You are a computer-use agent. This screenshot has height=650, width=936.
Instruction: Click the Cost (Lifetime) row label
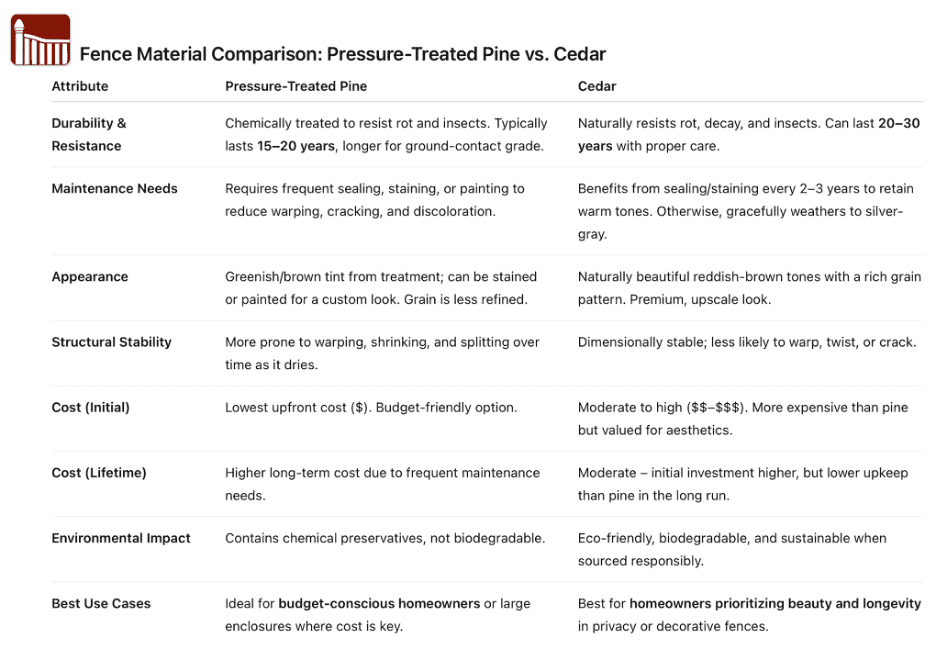pyautogui.click(x=99, y=472)
